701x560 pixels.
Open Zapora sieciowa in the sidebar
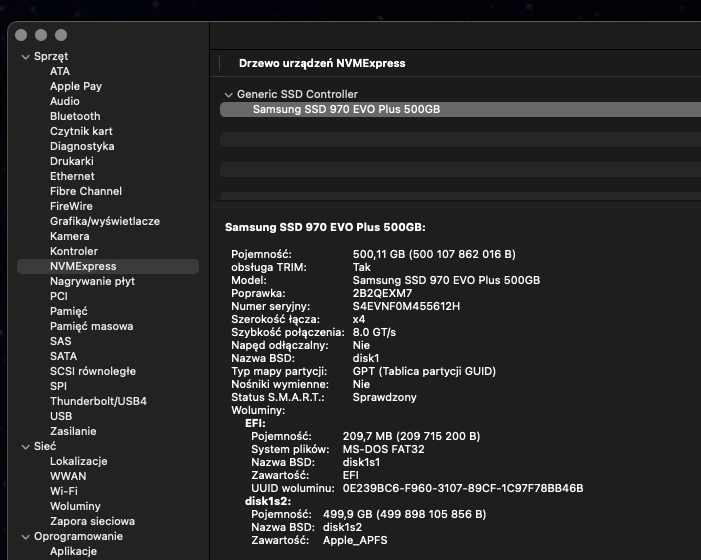pos(92,522)
